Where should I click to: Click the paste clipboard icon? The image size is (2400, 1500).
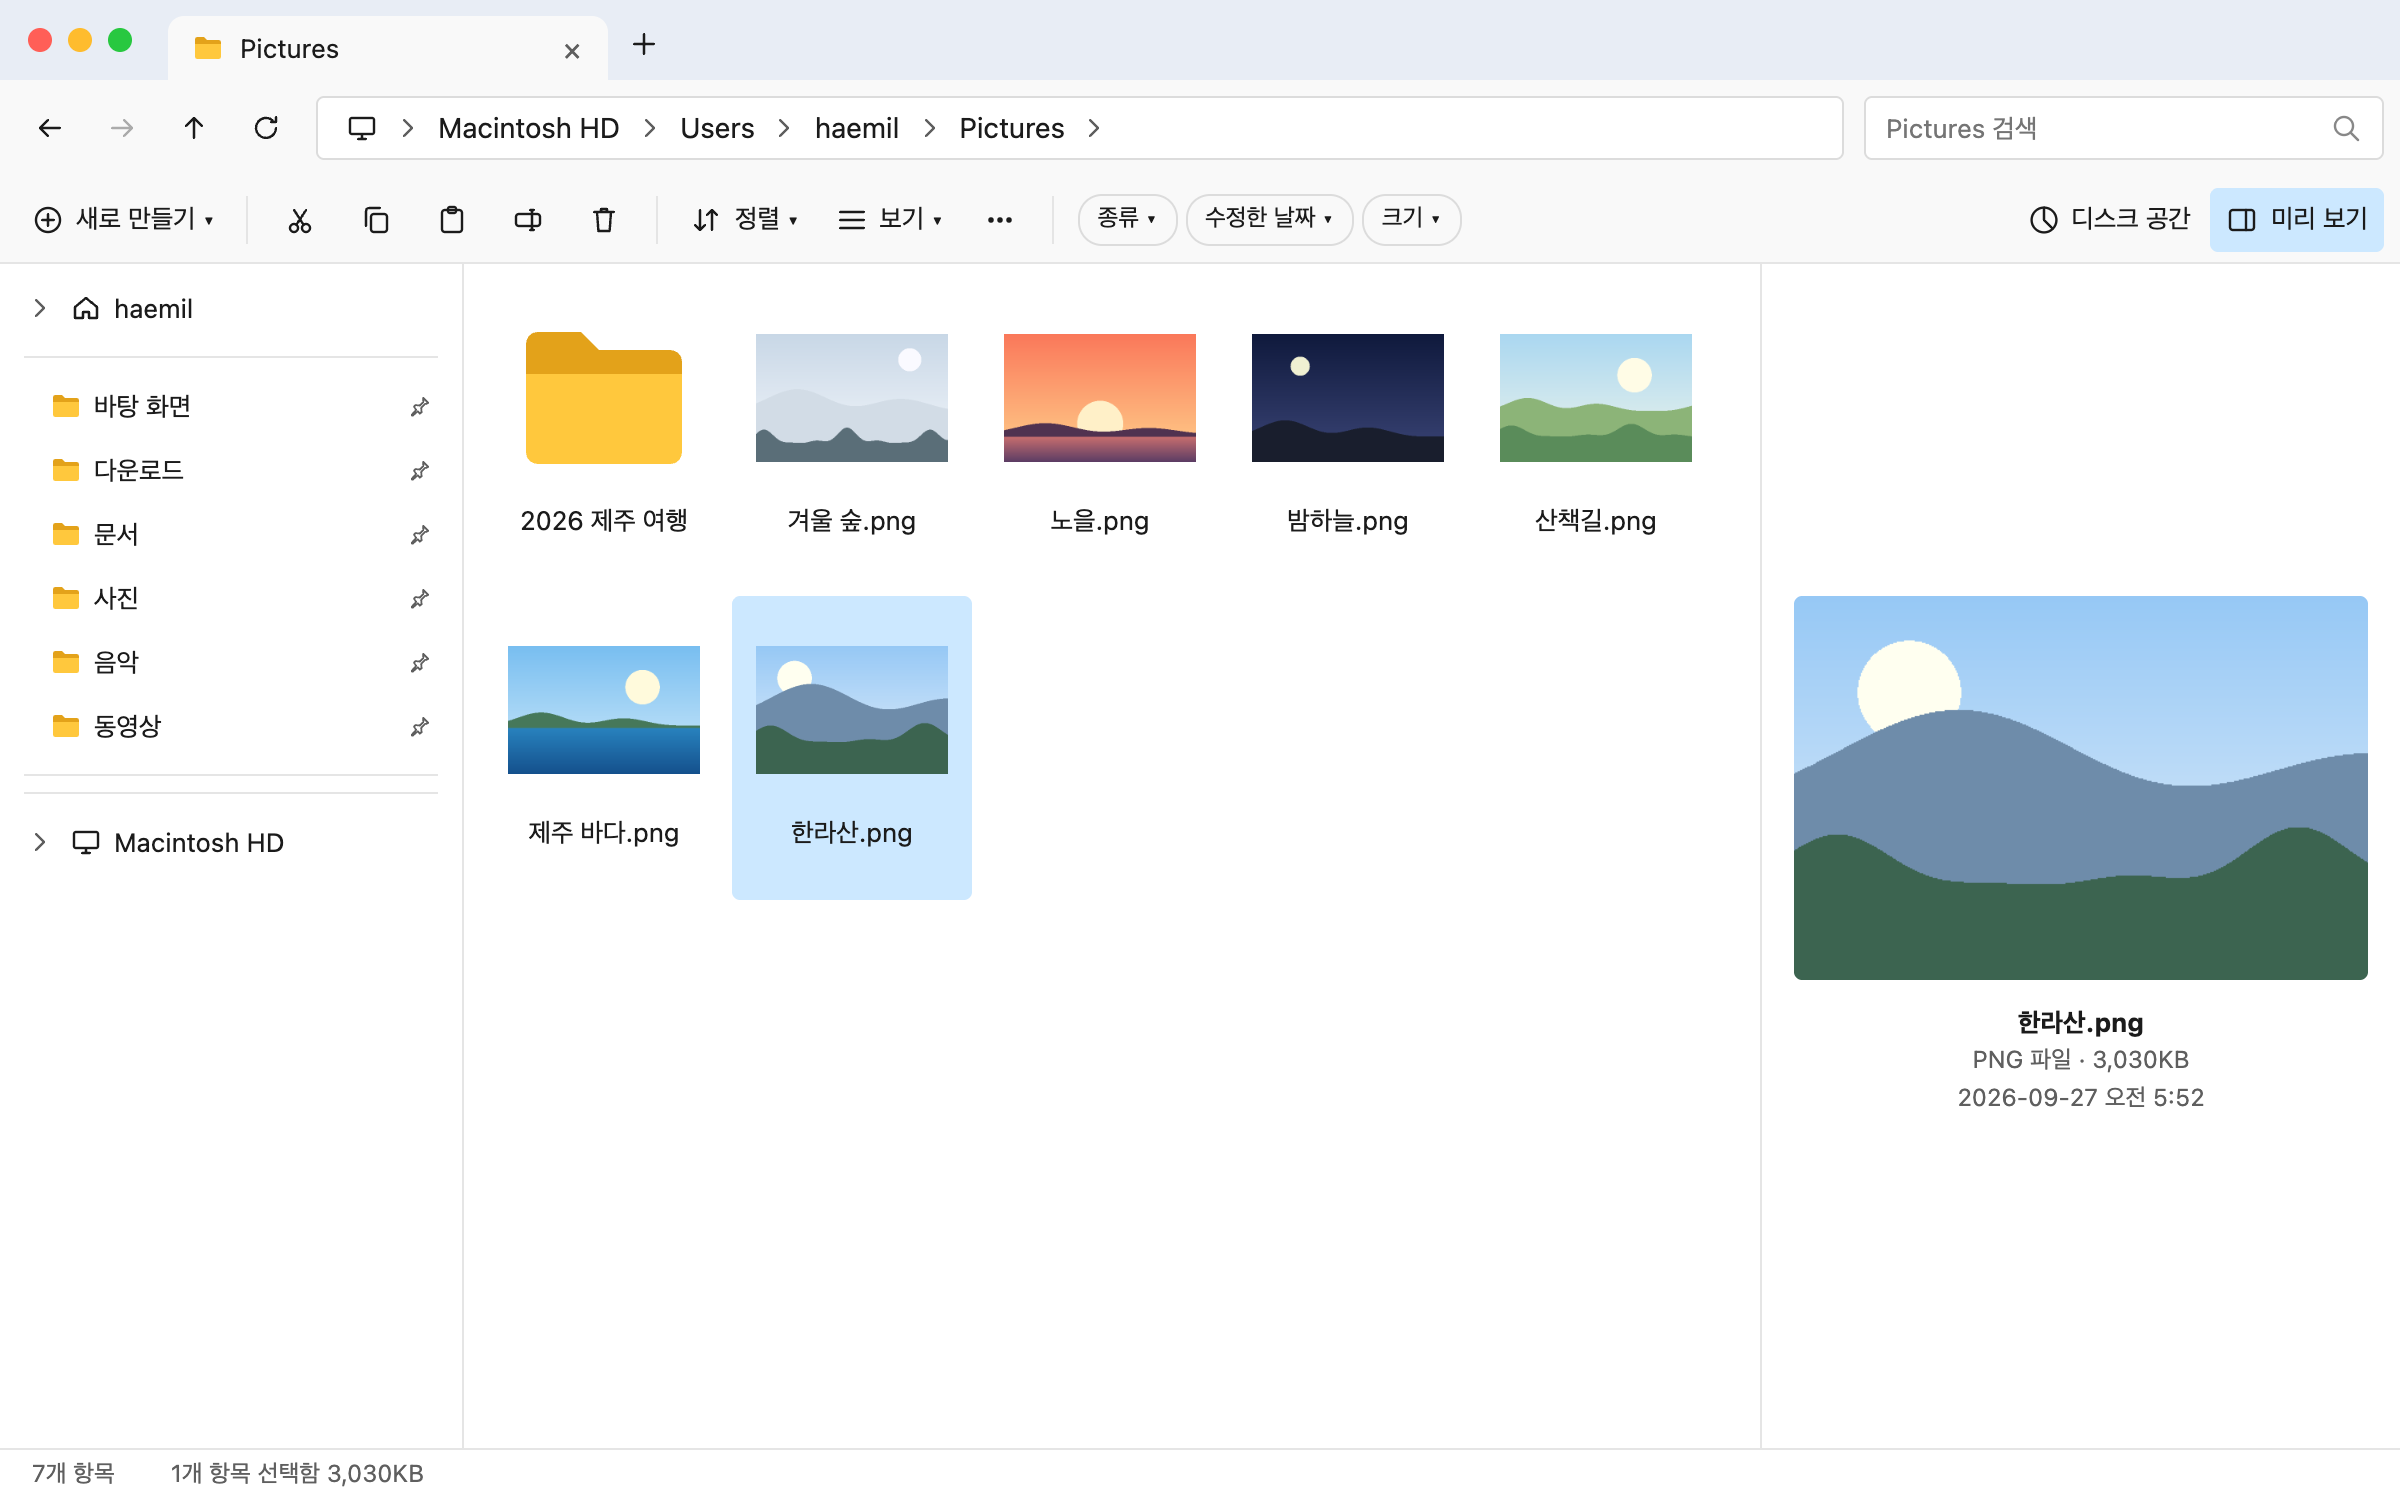click(x=451, y=219)
